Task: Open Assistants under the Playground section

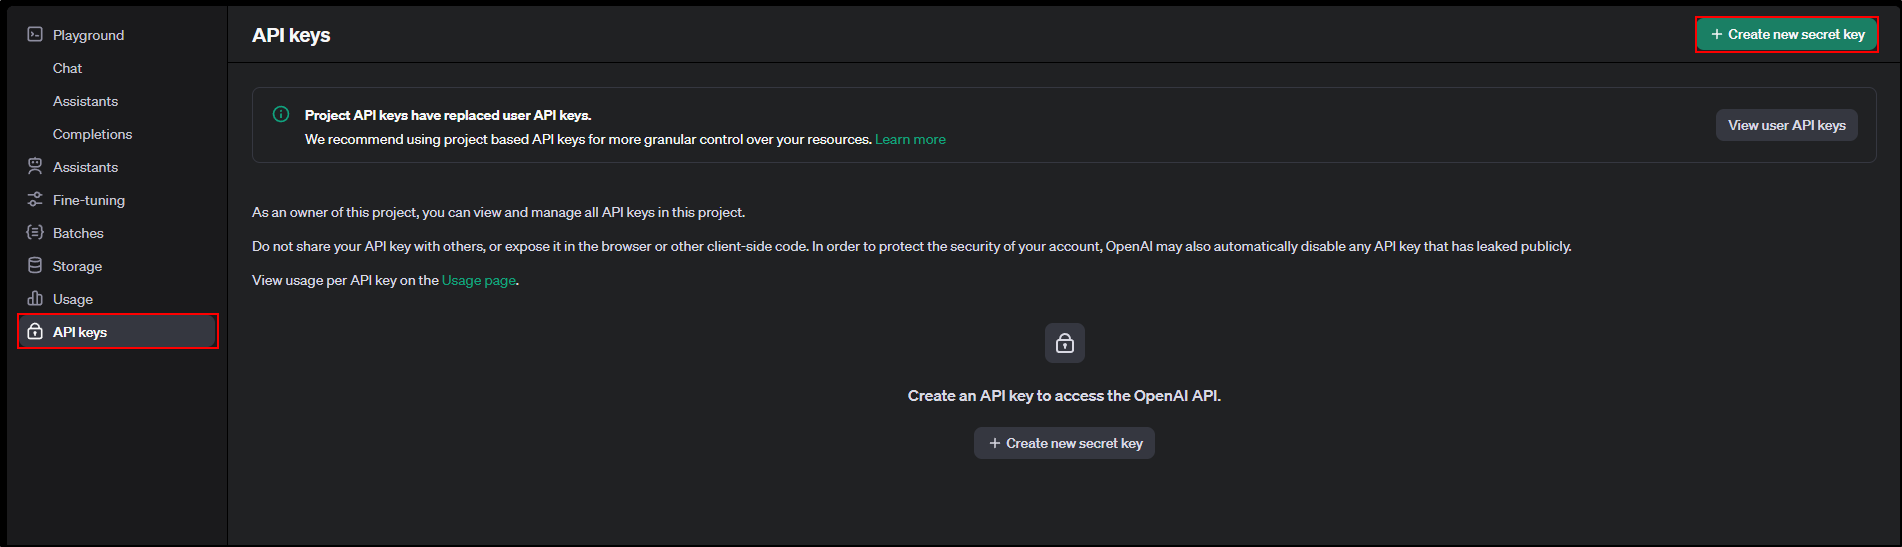Action: (x=85, y=101)
